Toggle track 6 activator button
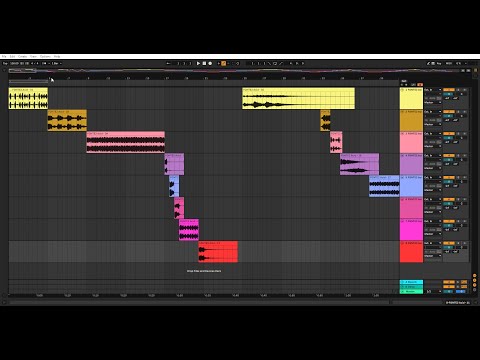Screen dimensions: 480x360 pyautogui.click(x=449, y=199)
